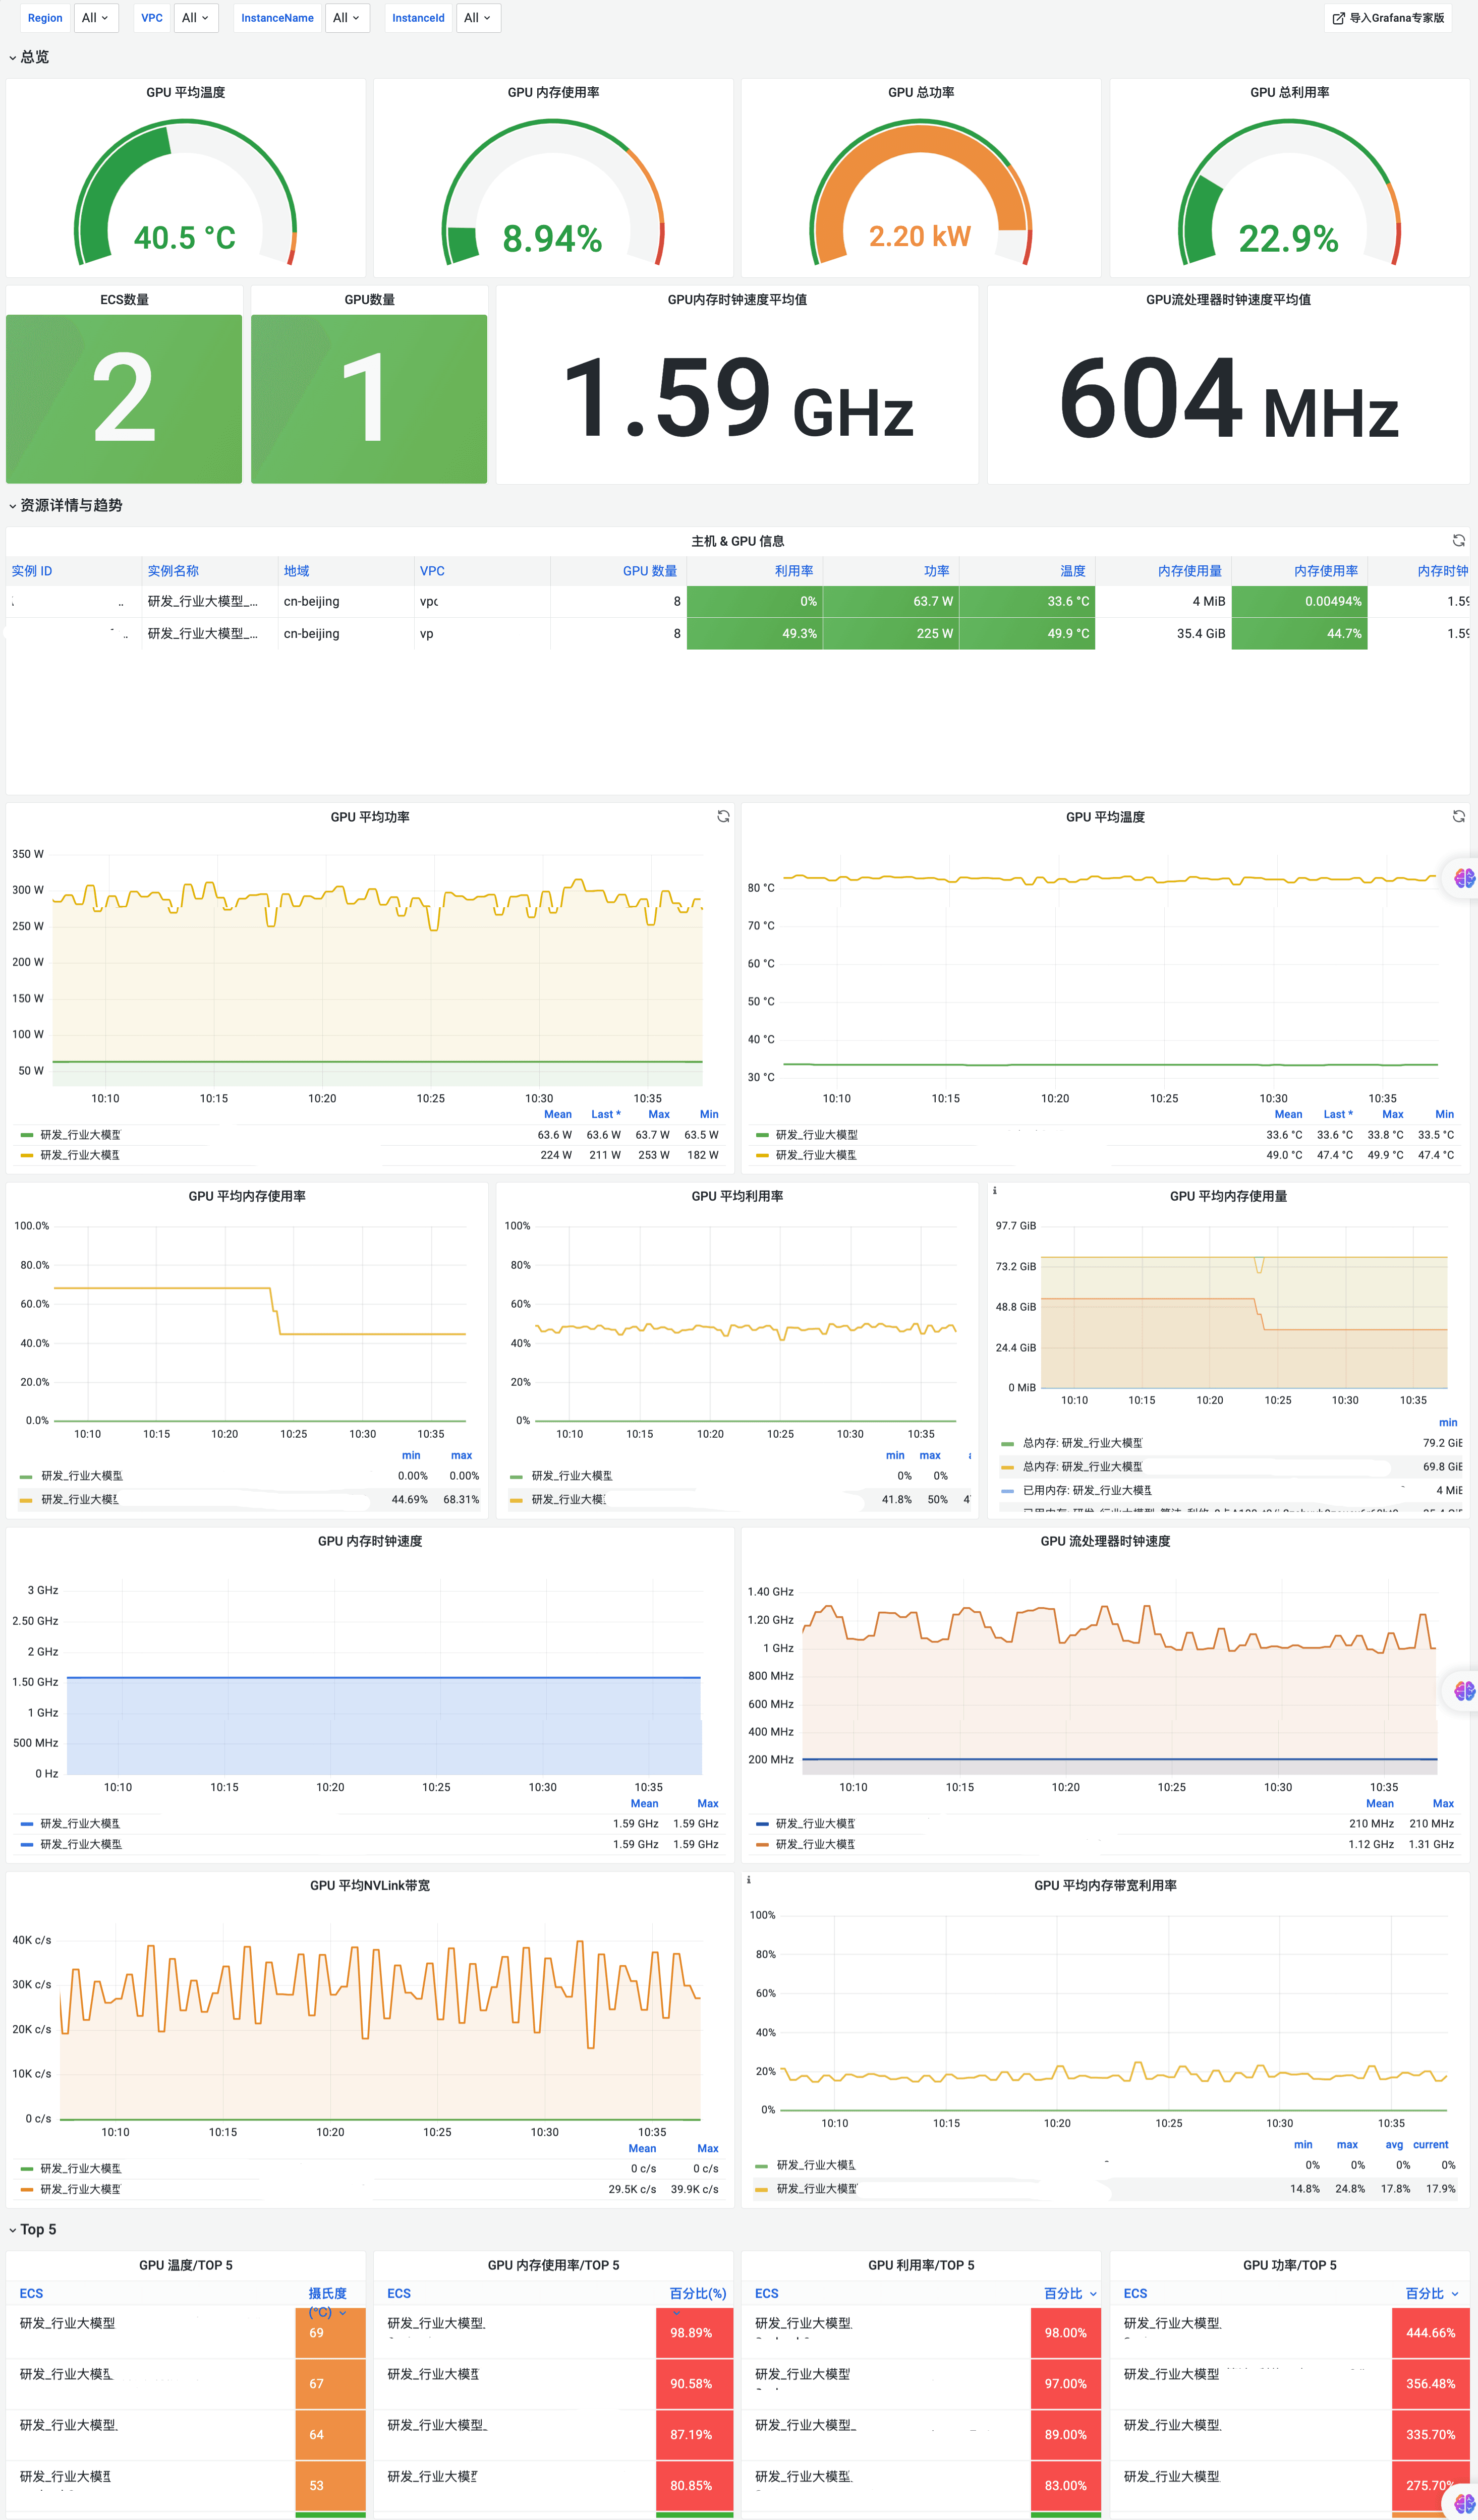Refresh the 主机 & GPU 信息 table panel
This screenshot has width=1478, height=2520.
coord(1458,541)
